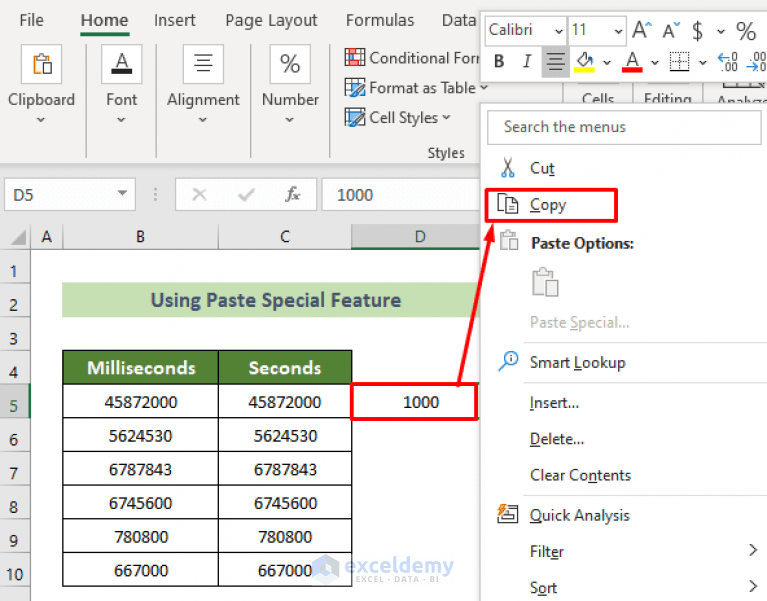
Task: Click the Search the menus field
Action: tap(624, 127)
